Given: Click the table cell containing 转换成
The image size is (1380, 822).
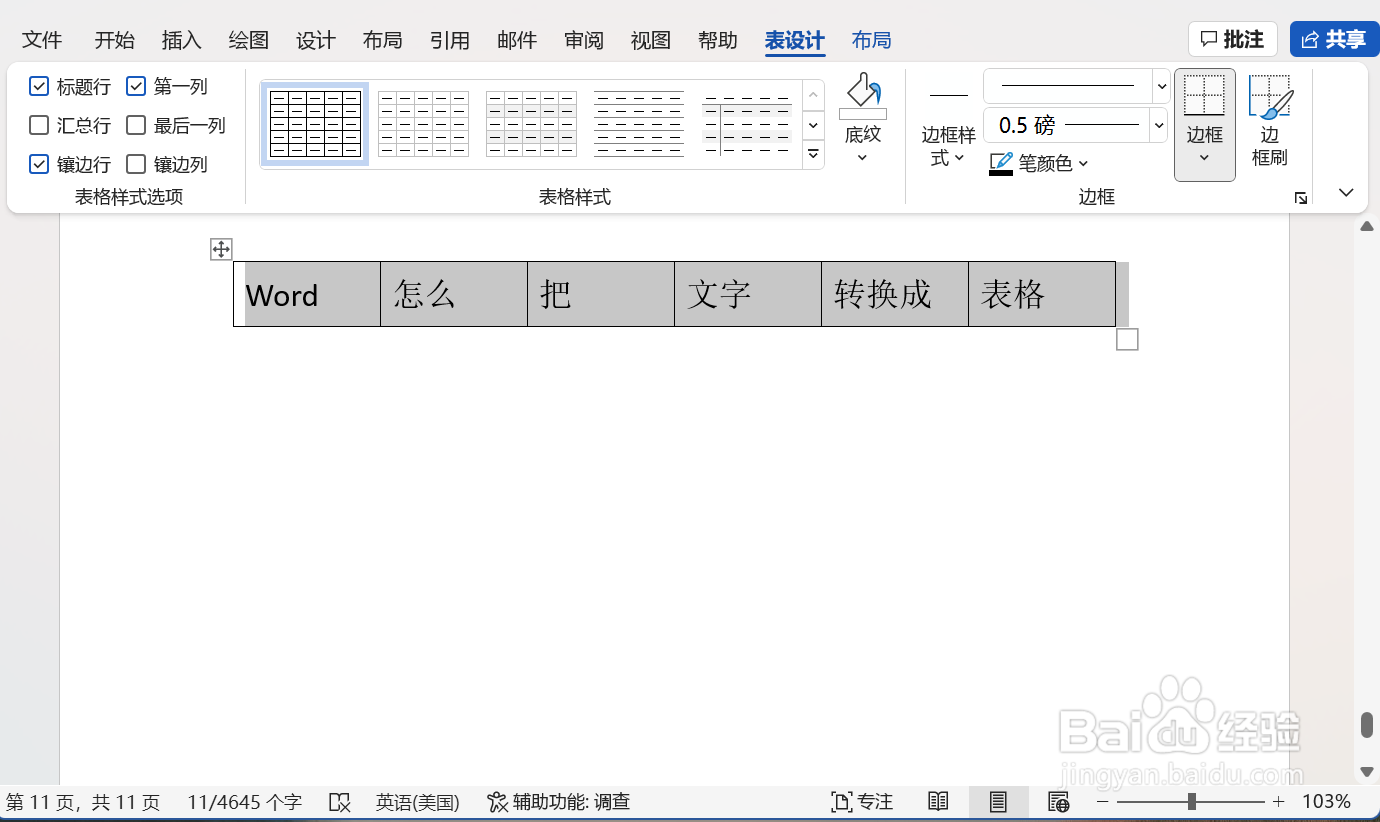Looking at the screenshot, I should tap(895, 294).
